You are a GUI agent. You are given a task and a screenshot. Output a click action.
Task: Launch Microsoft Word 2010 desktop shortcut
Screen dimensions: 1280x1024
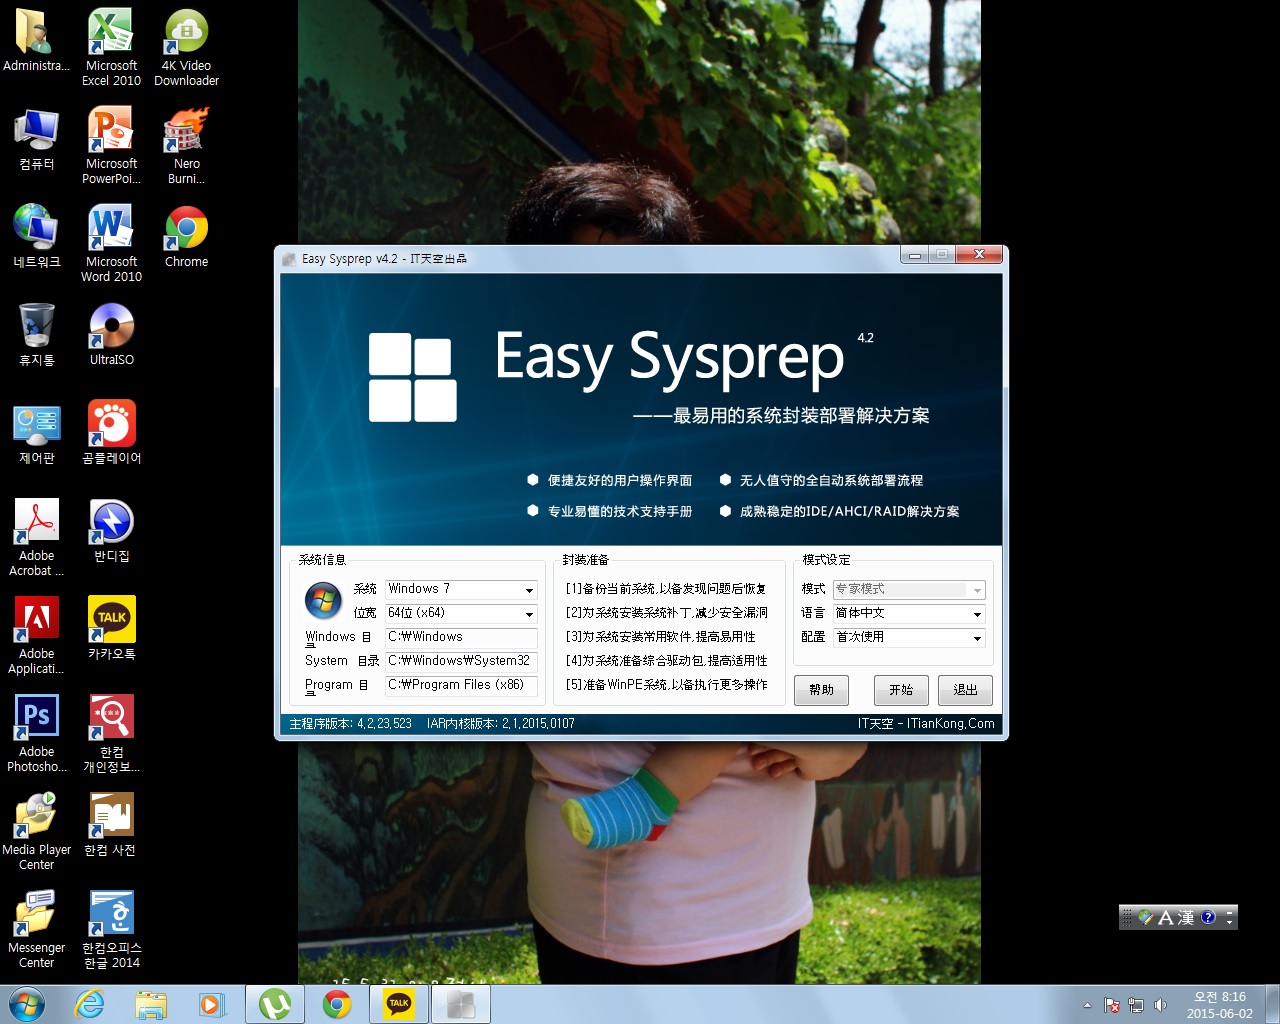click(111, 243)
